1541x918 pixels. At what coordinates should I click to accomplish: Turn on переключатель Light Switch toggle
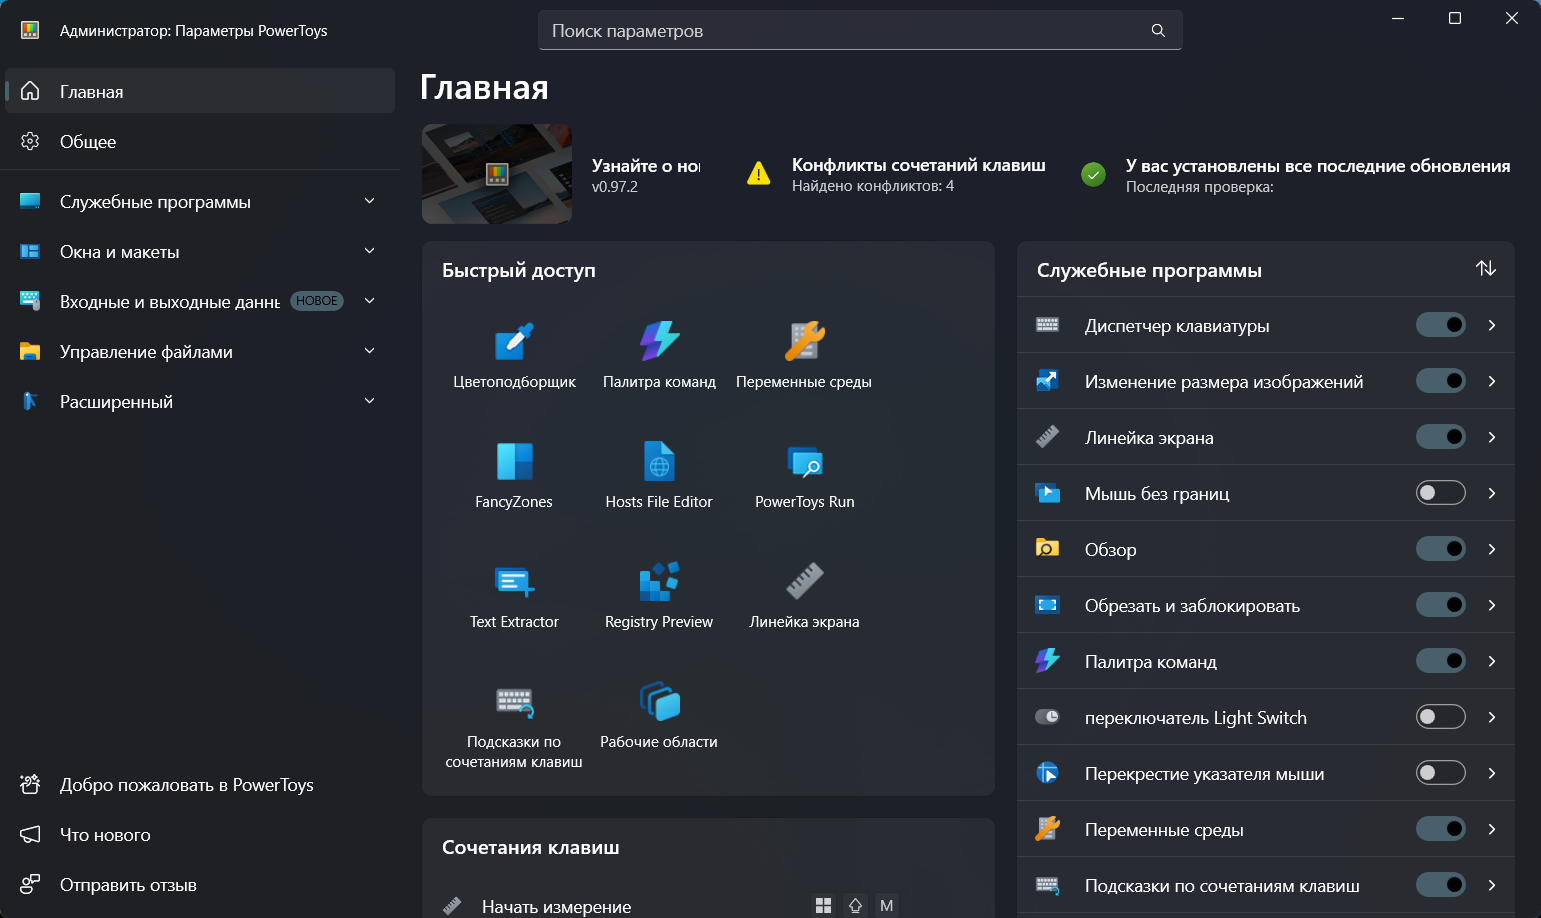(1440, 717)
